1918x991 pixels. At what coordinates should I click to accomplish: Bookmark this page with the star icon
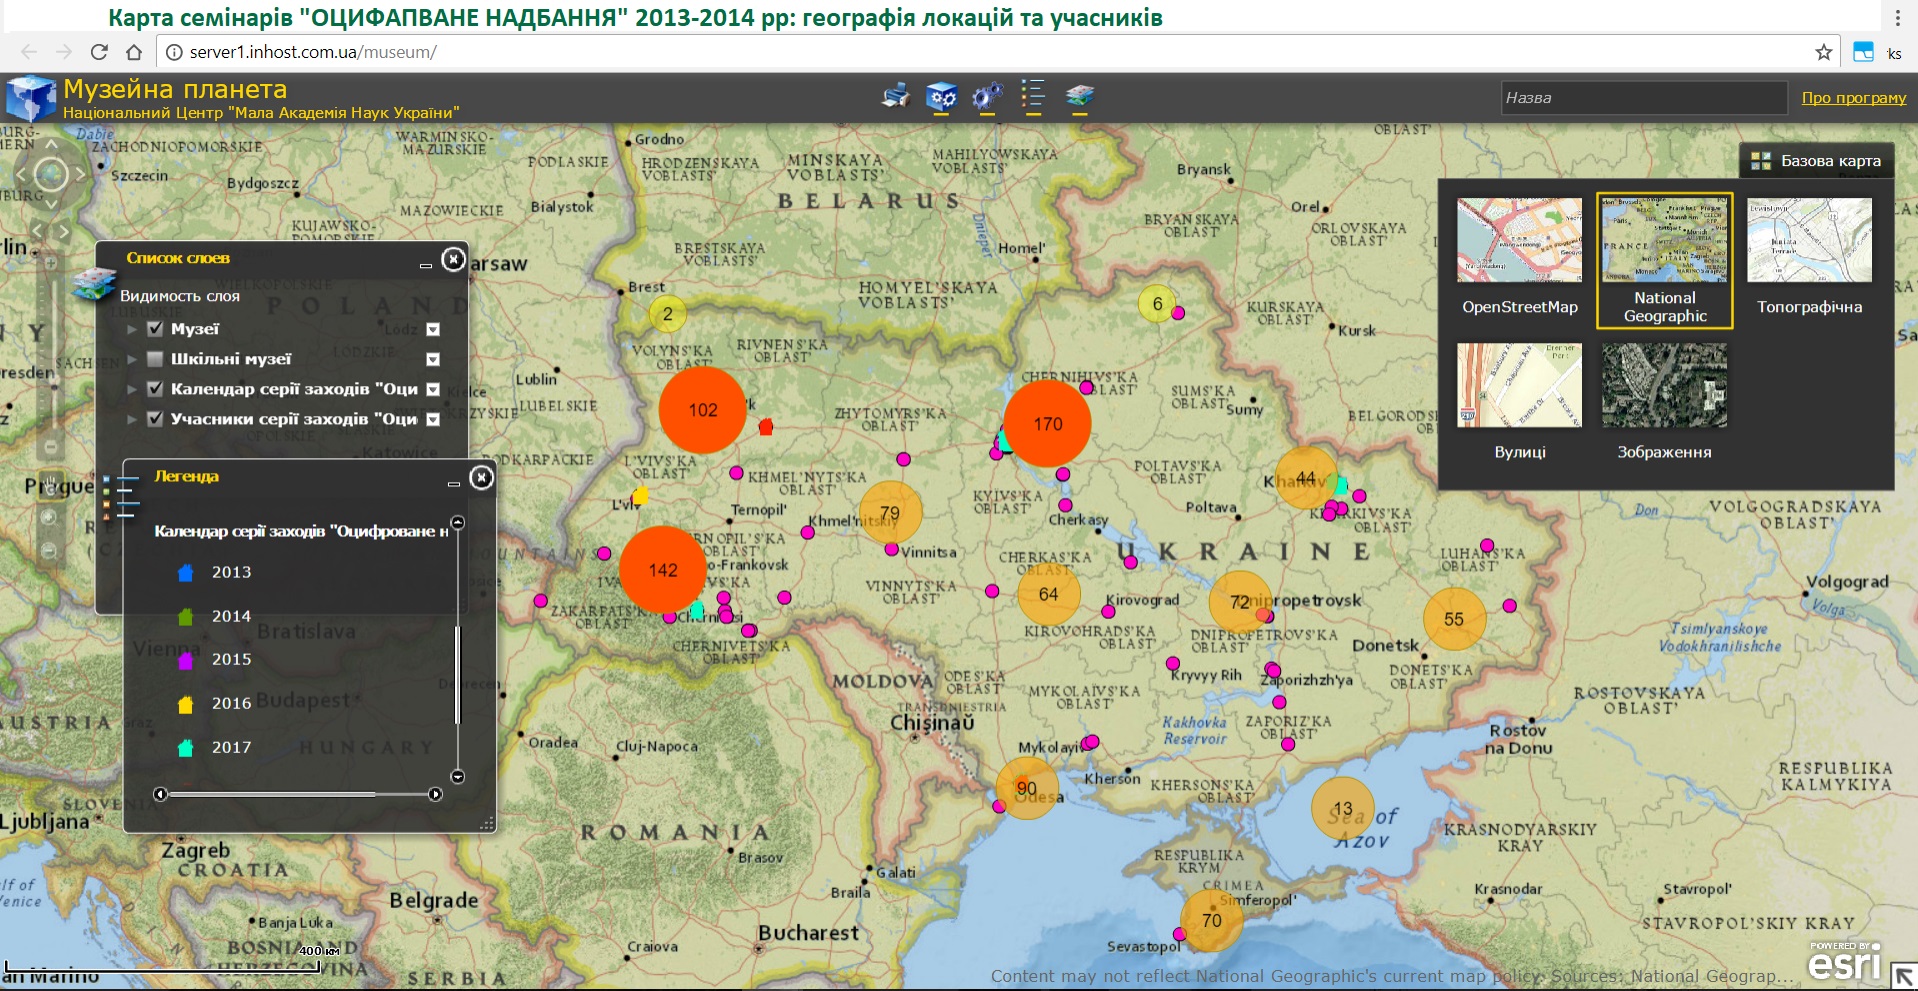(1823, 52)
